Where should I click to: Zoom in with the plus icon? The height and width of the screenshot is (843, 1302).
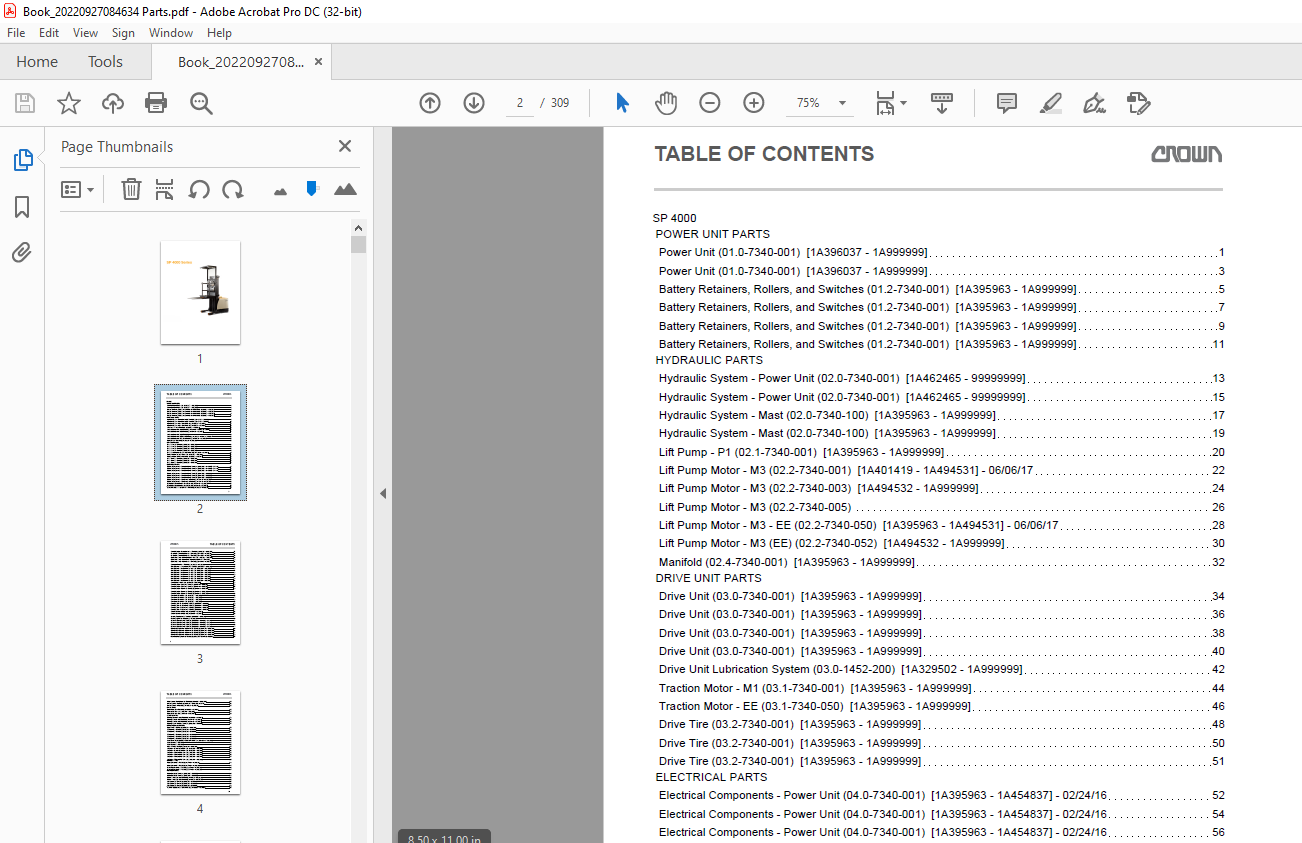(754, 103)
